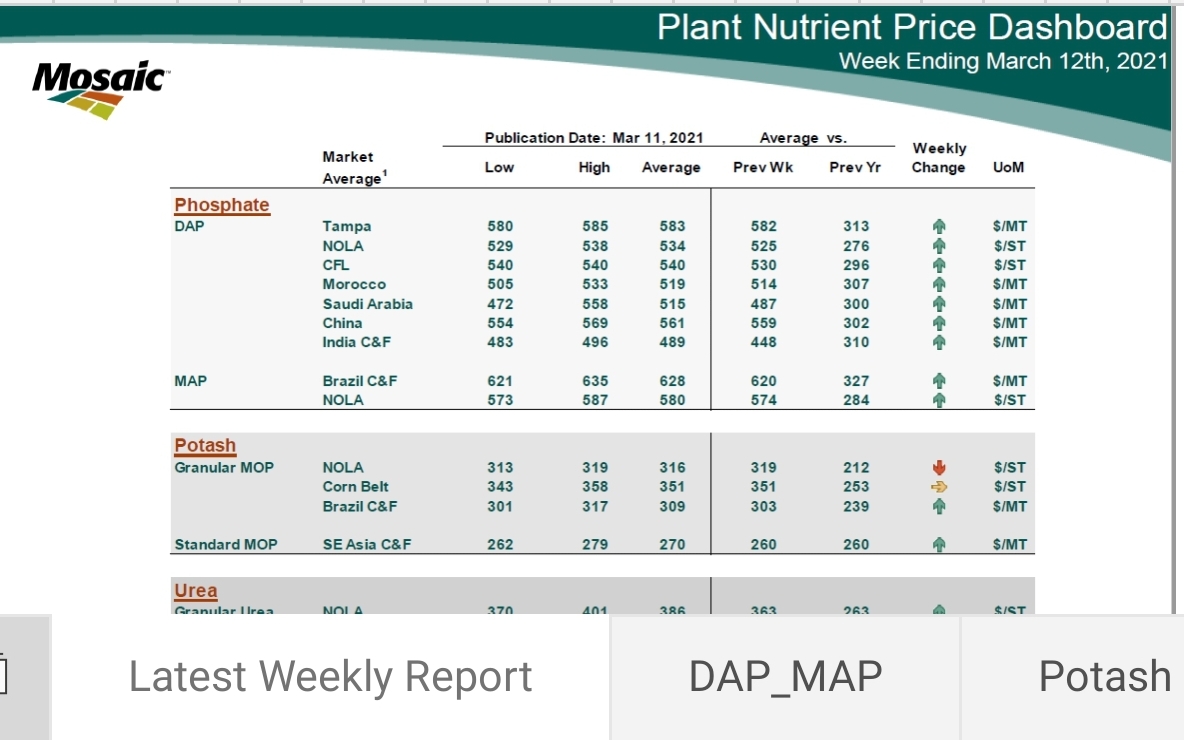Click the Week Ending March 12th, 2021 subtitle
The width and height of the screenshot is (1184, 740).
point(1004,61)
